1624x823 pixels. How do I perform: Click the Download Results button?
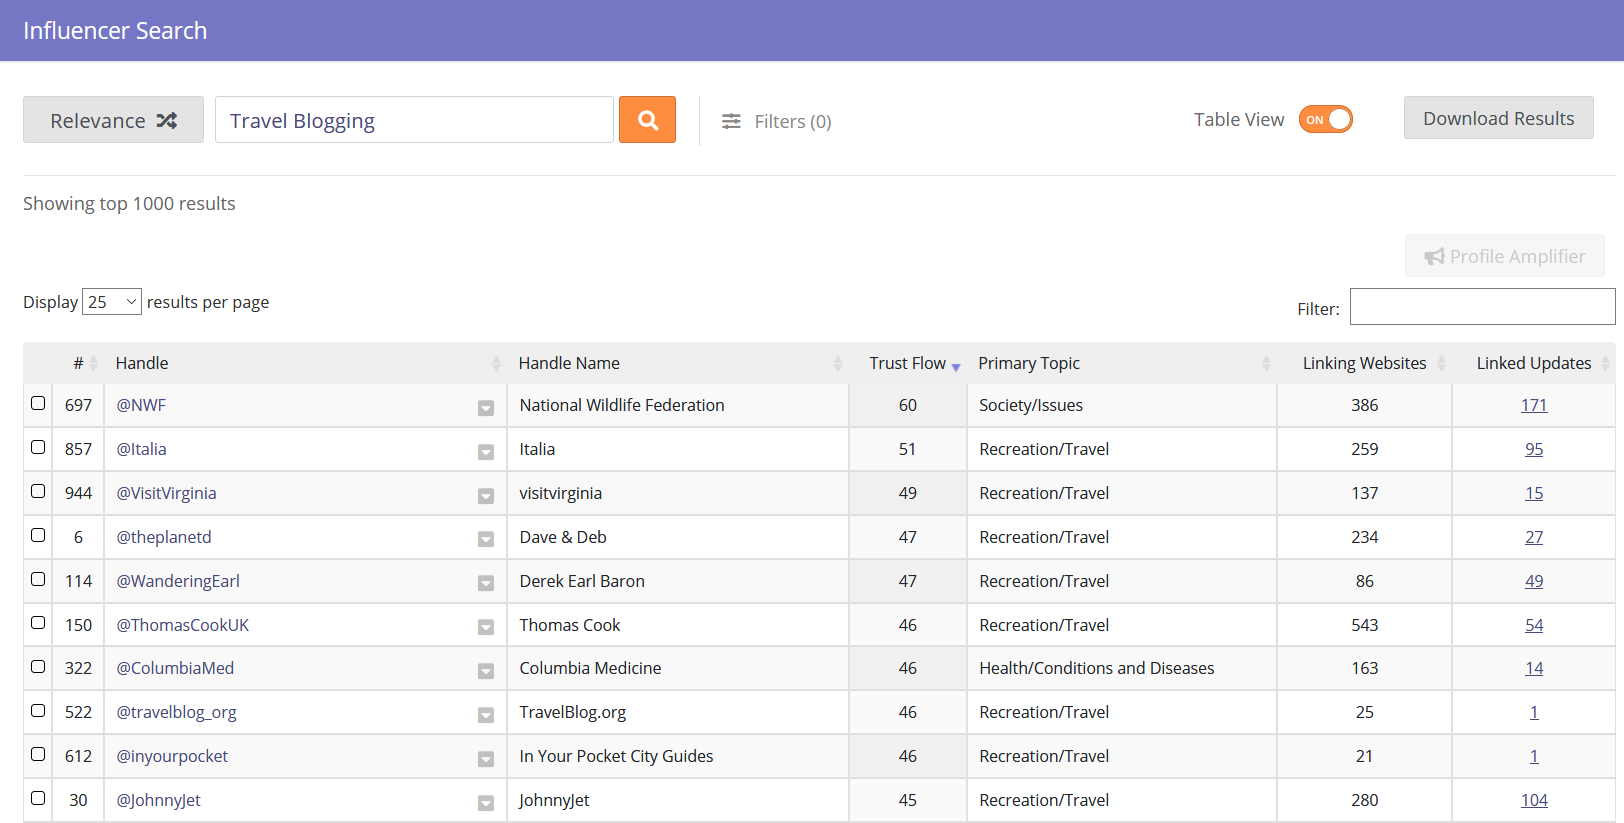pyautogui.click(x=1498, y=118)
